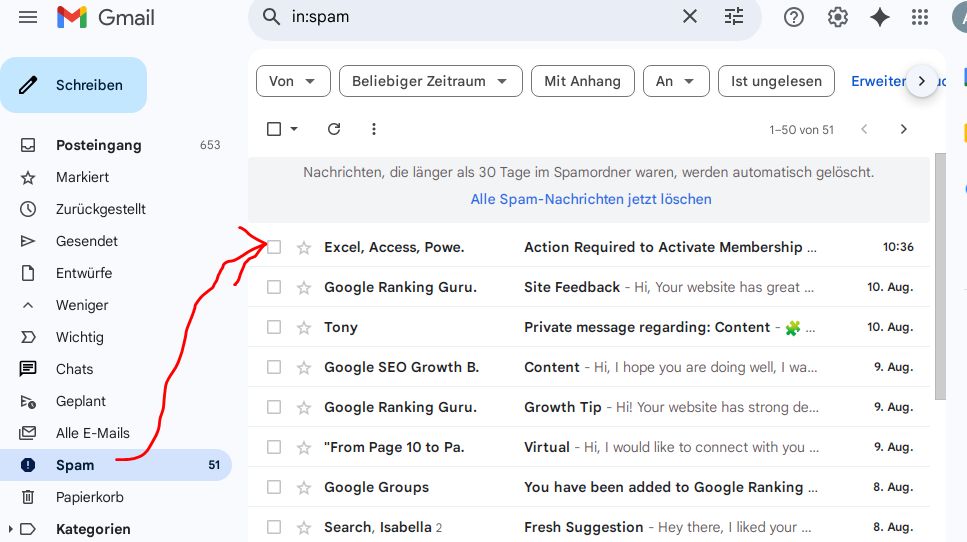Image resolution: width=967 pixels, height=542 pixels.
Task: Tick checkbox for Google Groups email
Action: 274,487
